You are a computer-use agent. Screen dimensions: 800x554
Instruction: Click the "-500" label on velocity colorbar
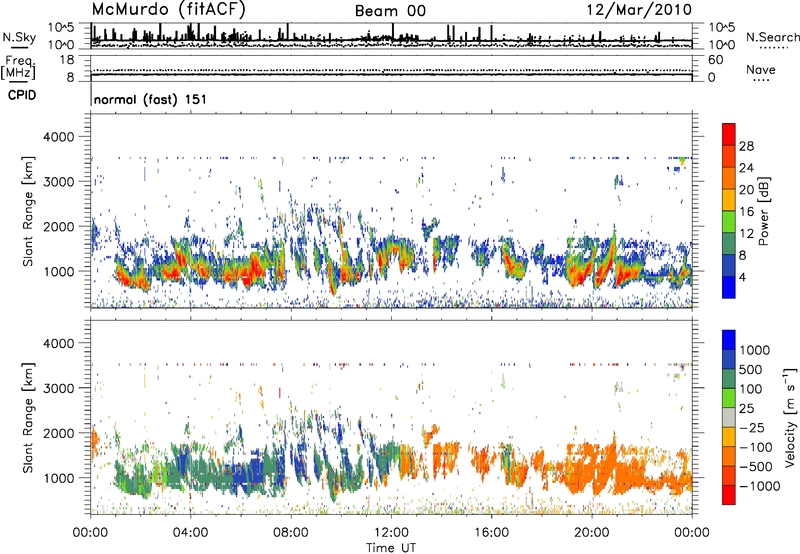pyautogui.click(x=755, y=467)
